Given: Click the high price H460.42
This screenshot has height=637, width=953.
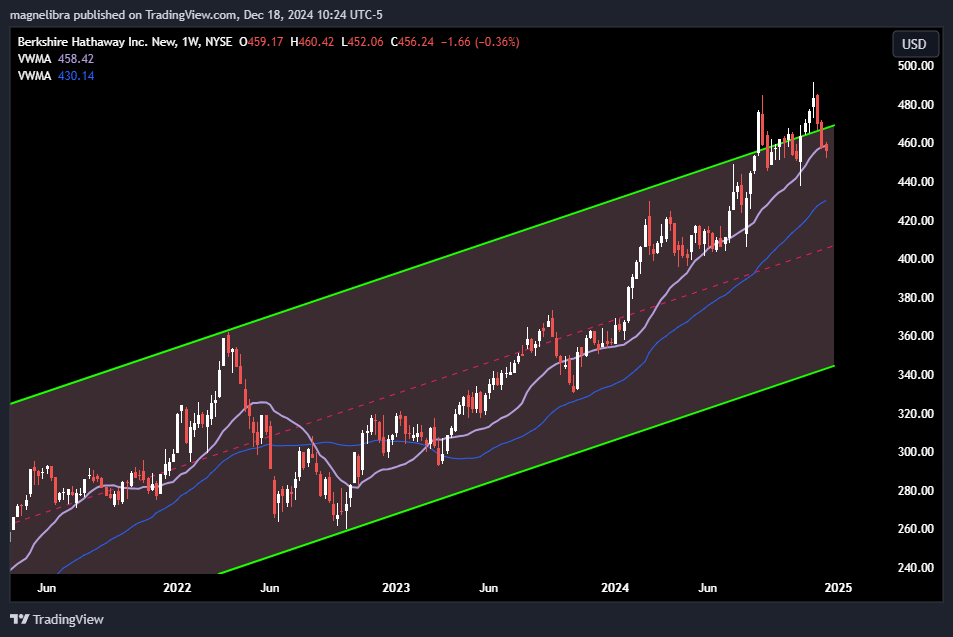Looking at the screenshot, I should pyautogui.click(x=312, y=42).
